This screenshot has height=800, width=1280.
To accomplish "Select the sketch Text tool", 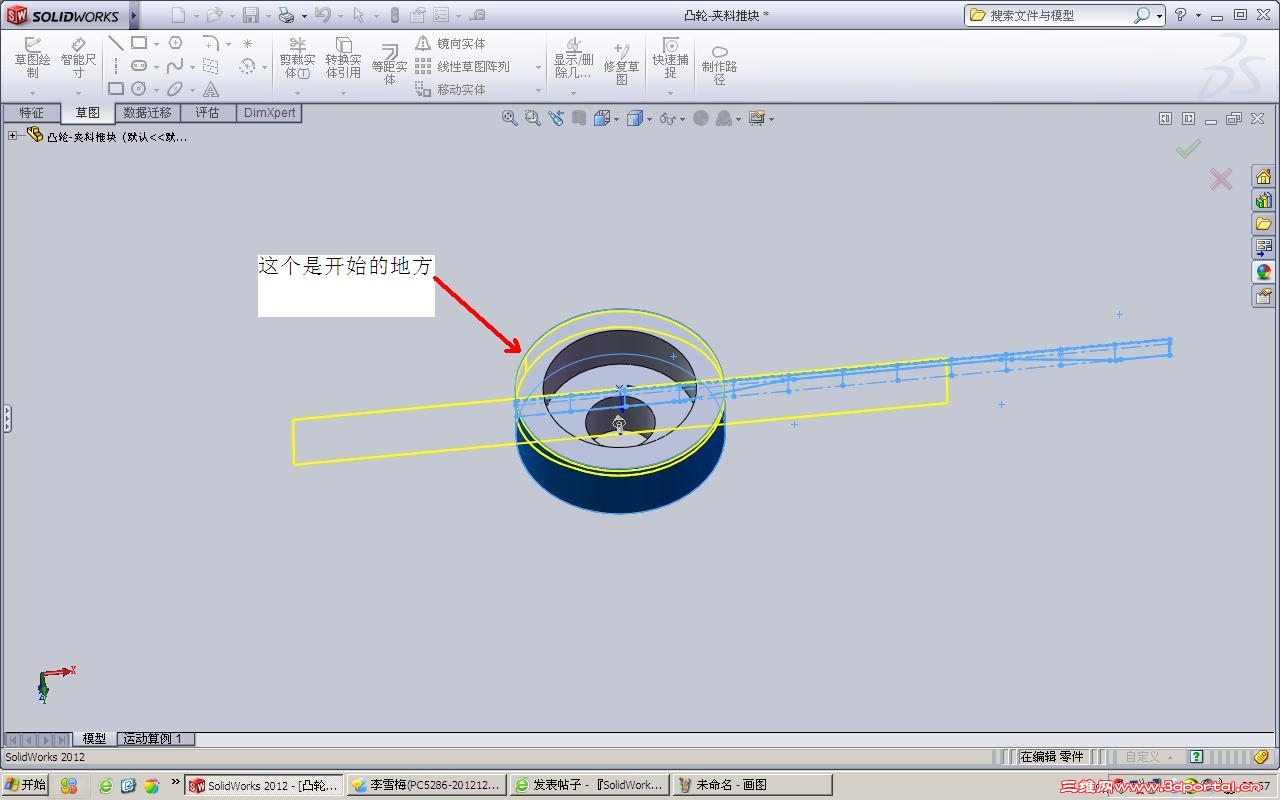I will pyautogui.click(x=210, y=89).
